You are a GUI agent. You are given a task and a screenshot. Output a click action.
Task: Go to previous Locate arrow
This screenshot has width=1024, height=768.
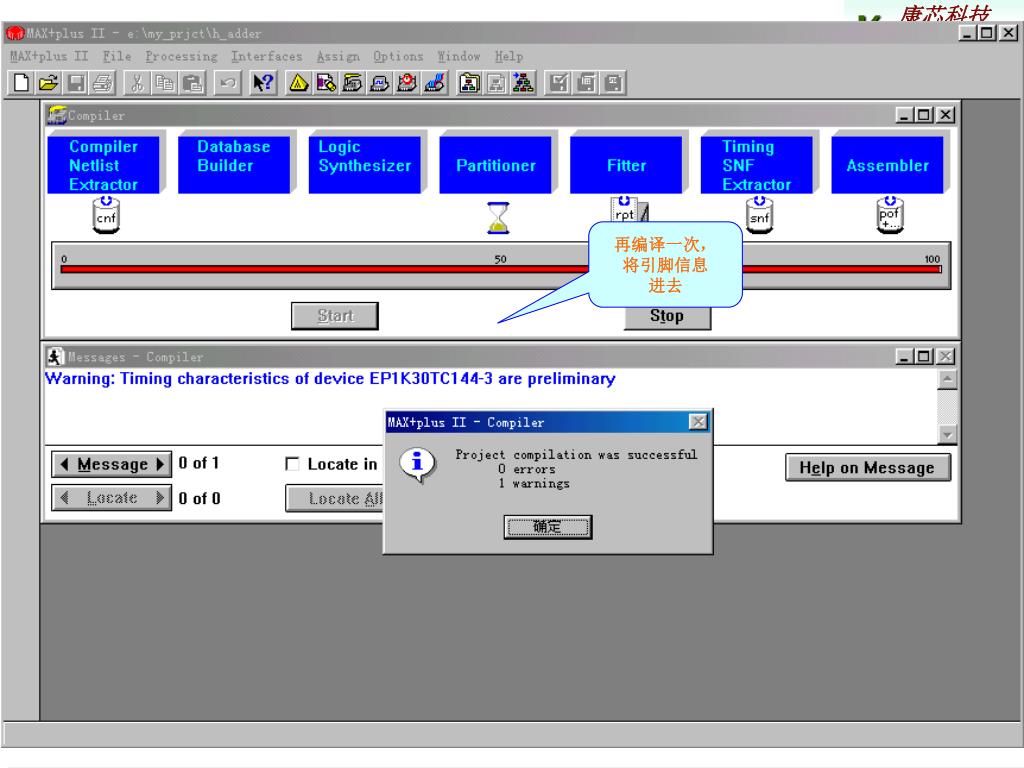(x=64, y=498)
